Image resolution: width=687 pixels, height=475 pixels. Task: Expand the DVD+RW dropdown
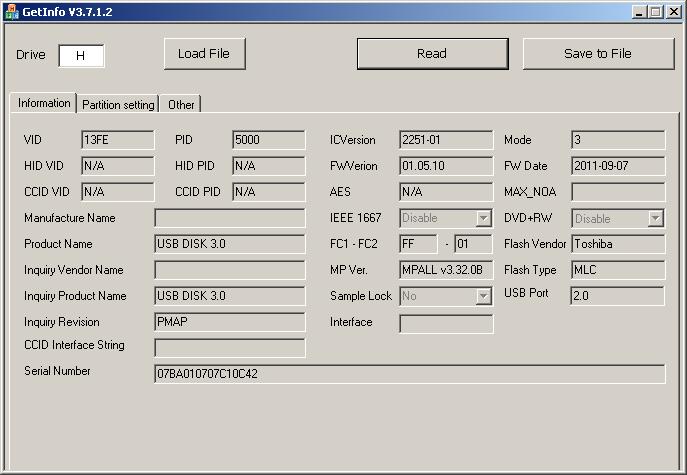point(655,218)
